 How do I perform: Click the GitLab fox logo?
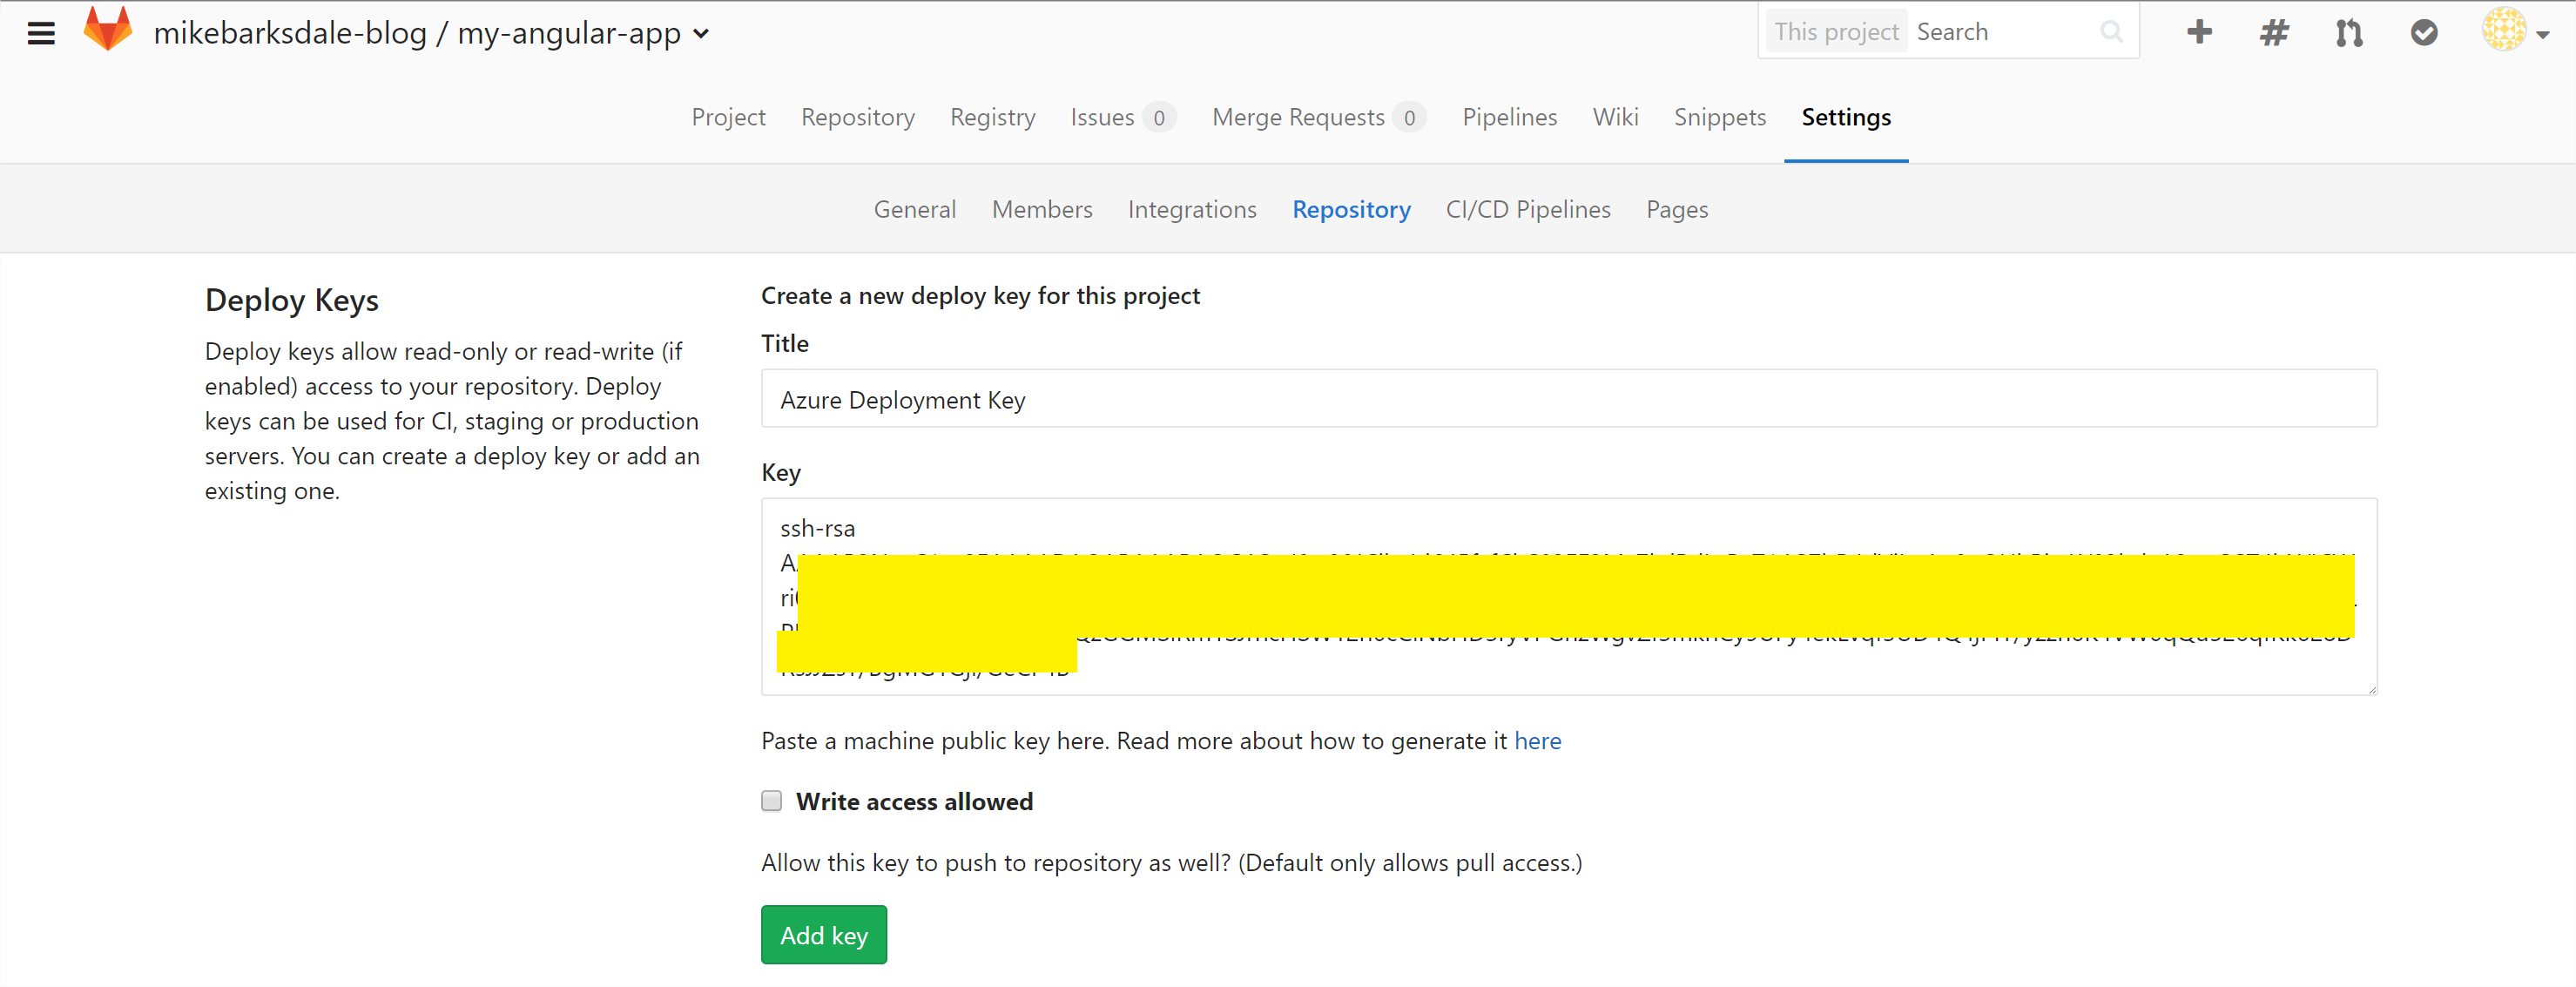(x=107, y=30)
